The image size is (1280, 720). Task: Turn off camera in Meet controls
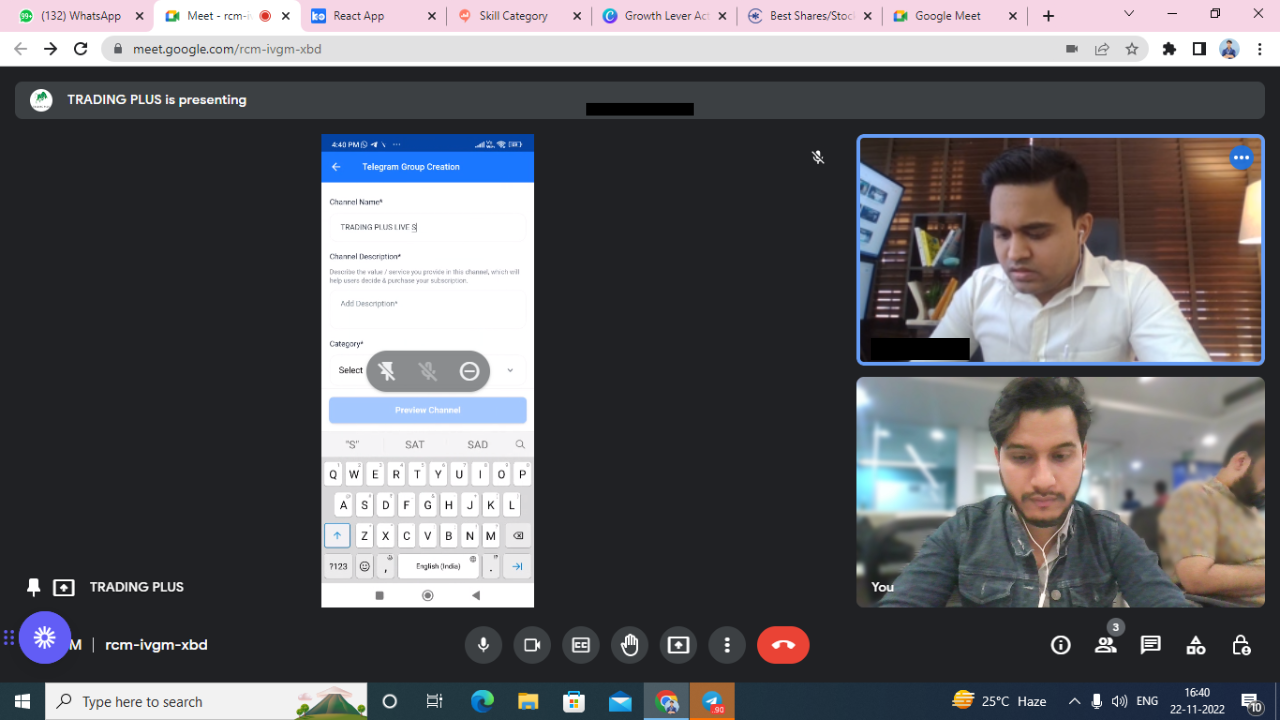click(532, 645)
